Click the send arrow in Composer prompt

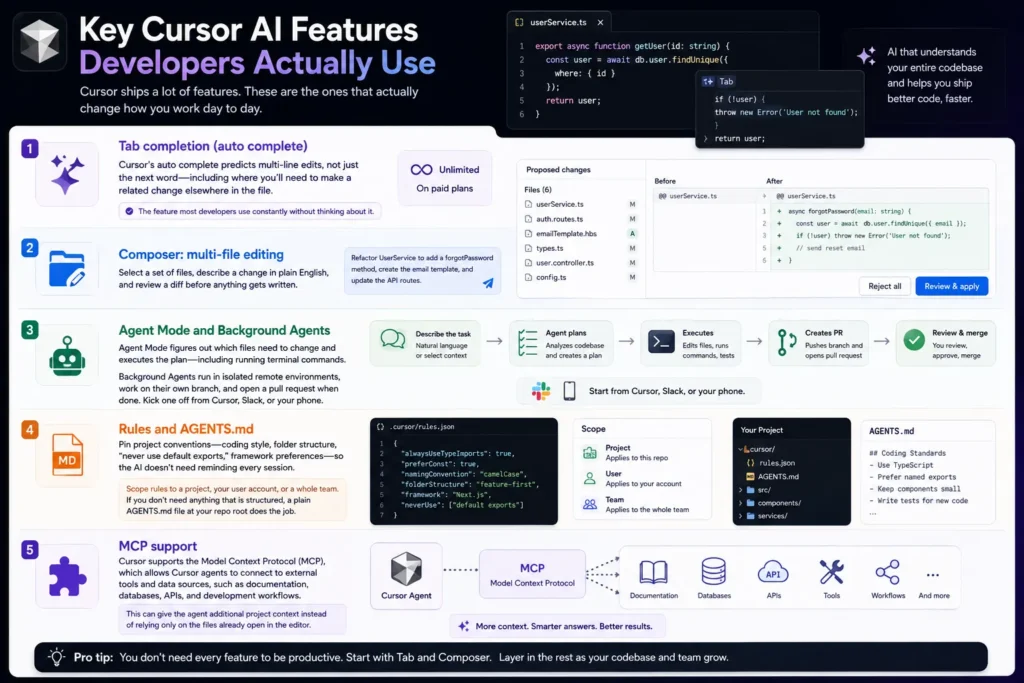(x=488, y=283)
